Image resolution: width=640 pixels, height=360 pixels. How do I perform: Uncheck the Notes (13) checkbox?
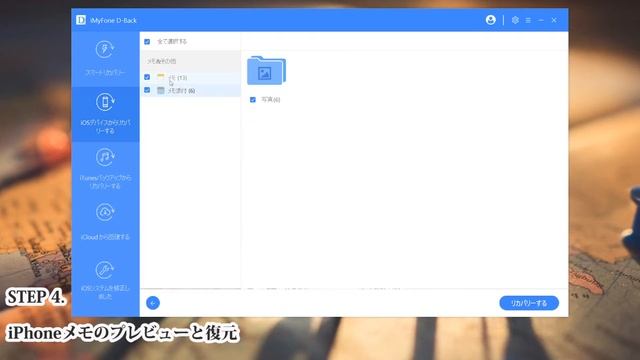pos(147,77)
